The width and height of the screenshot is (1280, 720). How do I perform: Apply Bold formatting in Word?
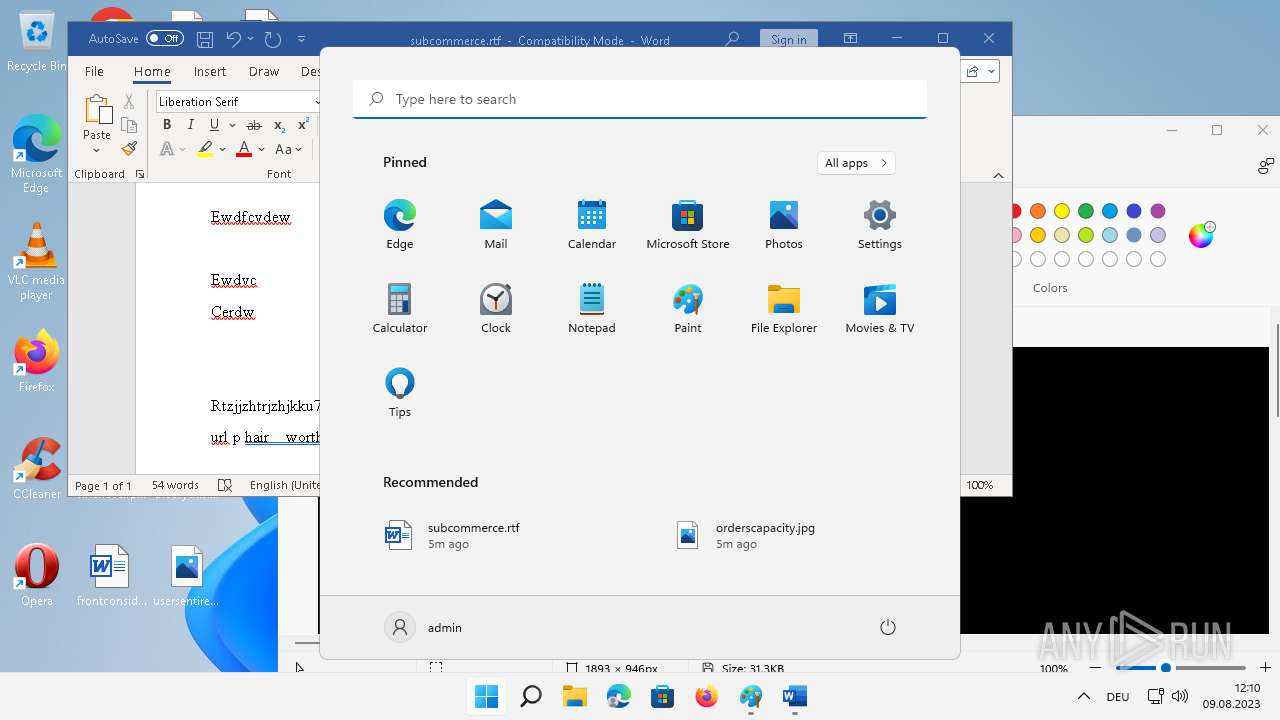167,125
